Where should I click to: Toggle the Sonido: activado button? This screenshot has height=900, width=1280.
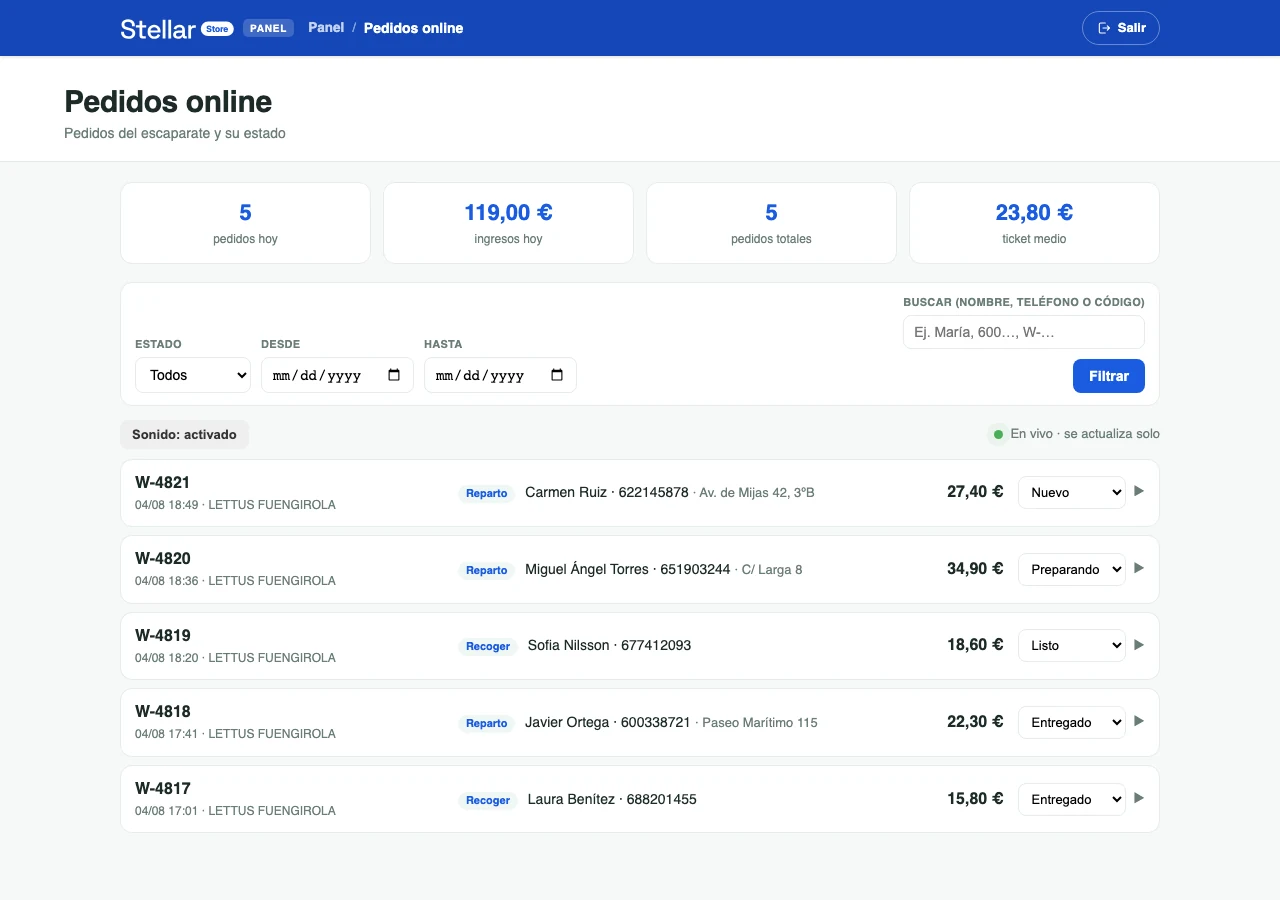click(x=185, y=435)
